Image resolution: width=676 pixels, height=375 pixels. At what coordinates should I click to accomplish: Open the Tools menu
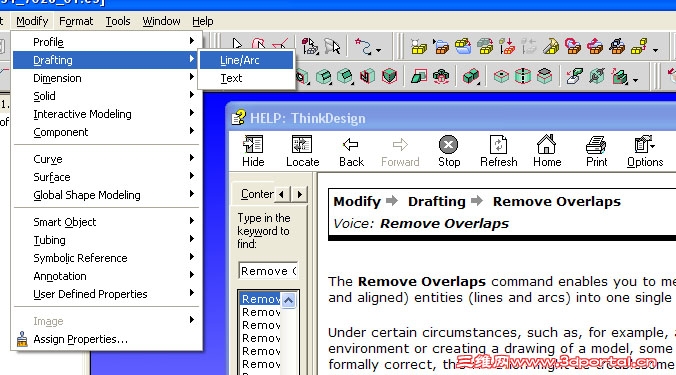[118, 21]
